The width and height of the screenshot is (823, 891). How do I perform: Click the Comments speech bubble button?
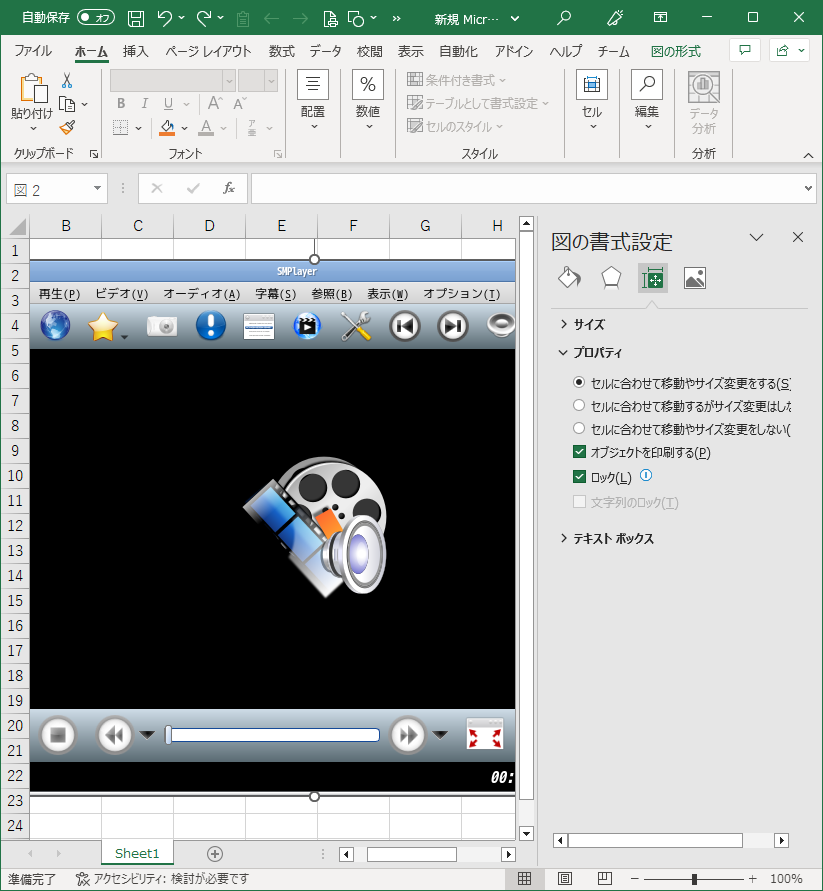[x=745, y=51]
